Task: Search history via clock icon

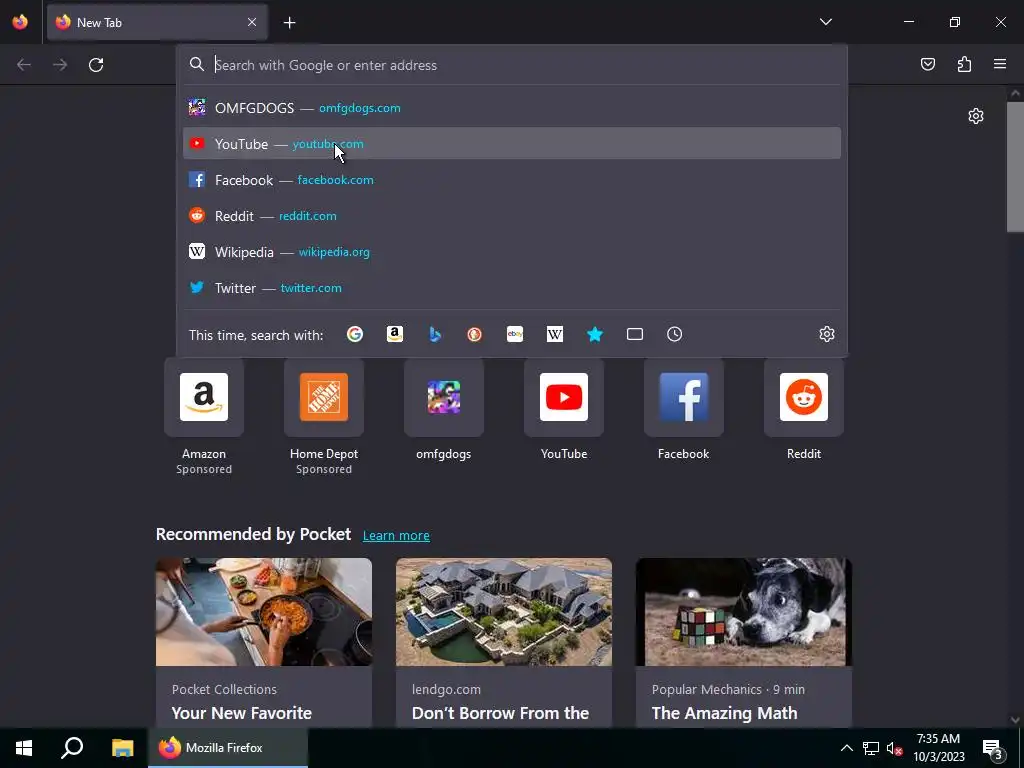Action: click(675, 334)
